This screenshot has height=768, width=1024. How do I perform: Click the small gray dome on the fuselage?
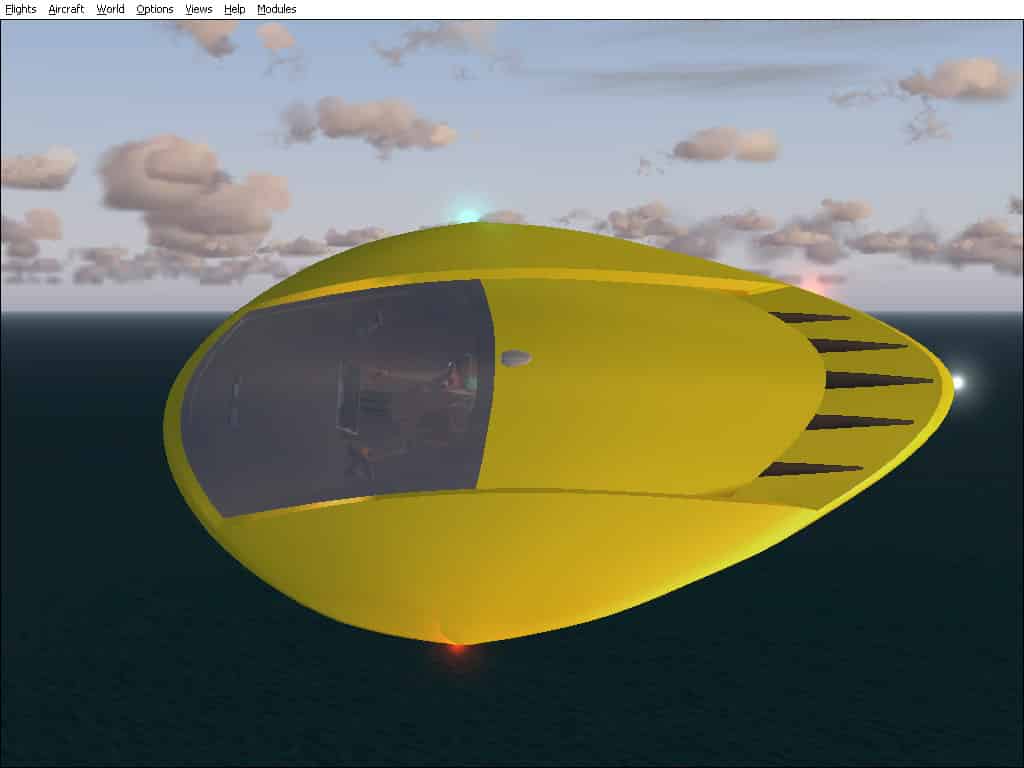[x=515, y=358]
